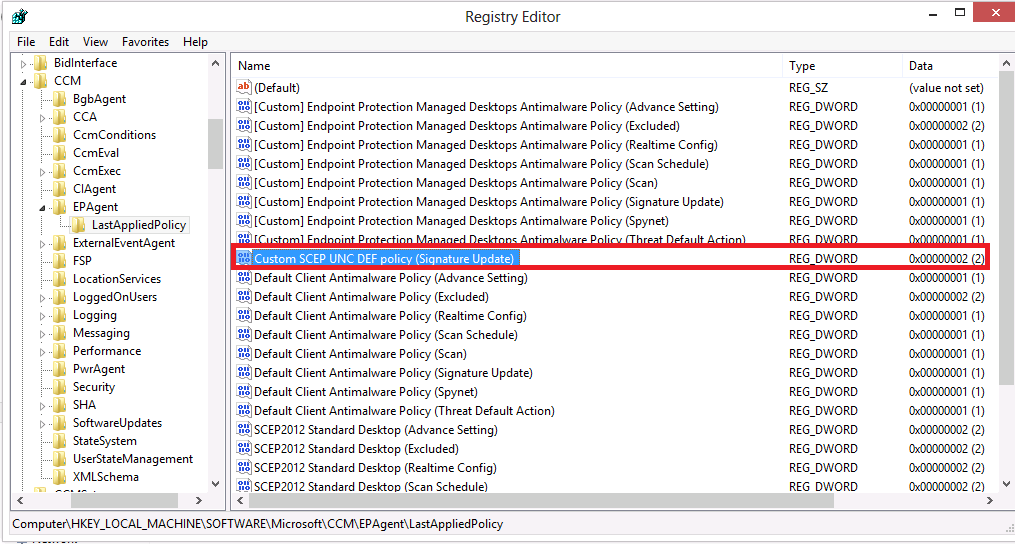This screenshot has height=544, width=1015.
Task: Click the tree pane scroll up arrow
Action: coord(216,63)
